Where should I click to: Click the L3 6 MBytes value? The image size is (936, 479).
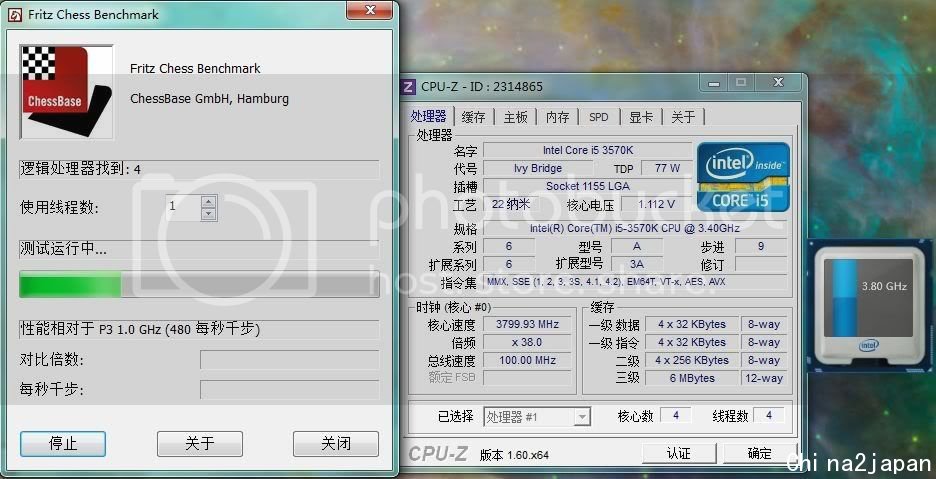click(692, 378)
